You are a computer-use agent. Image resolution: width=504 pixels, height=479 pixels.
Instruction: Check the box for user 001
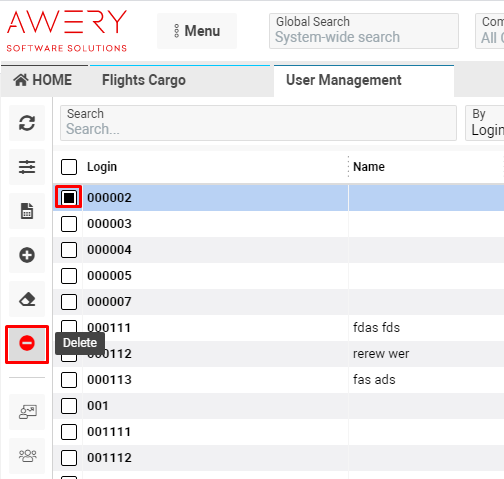click(x=69, y=406)
